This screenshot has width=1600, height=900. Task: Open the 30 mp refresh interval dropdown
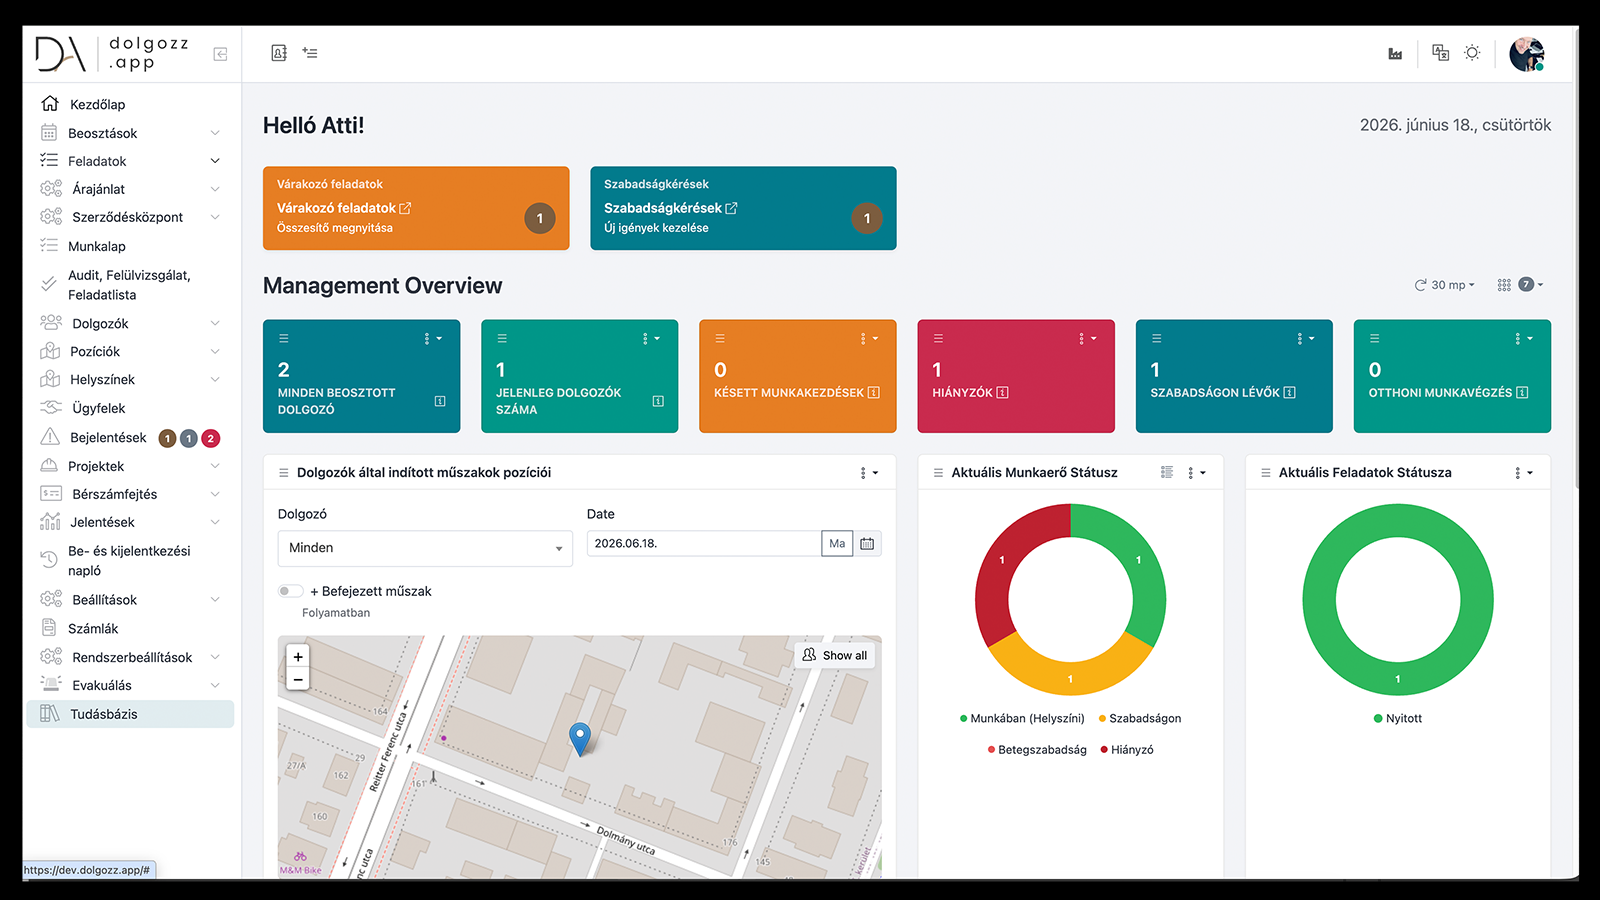pos(1445,285)
